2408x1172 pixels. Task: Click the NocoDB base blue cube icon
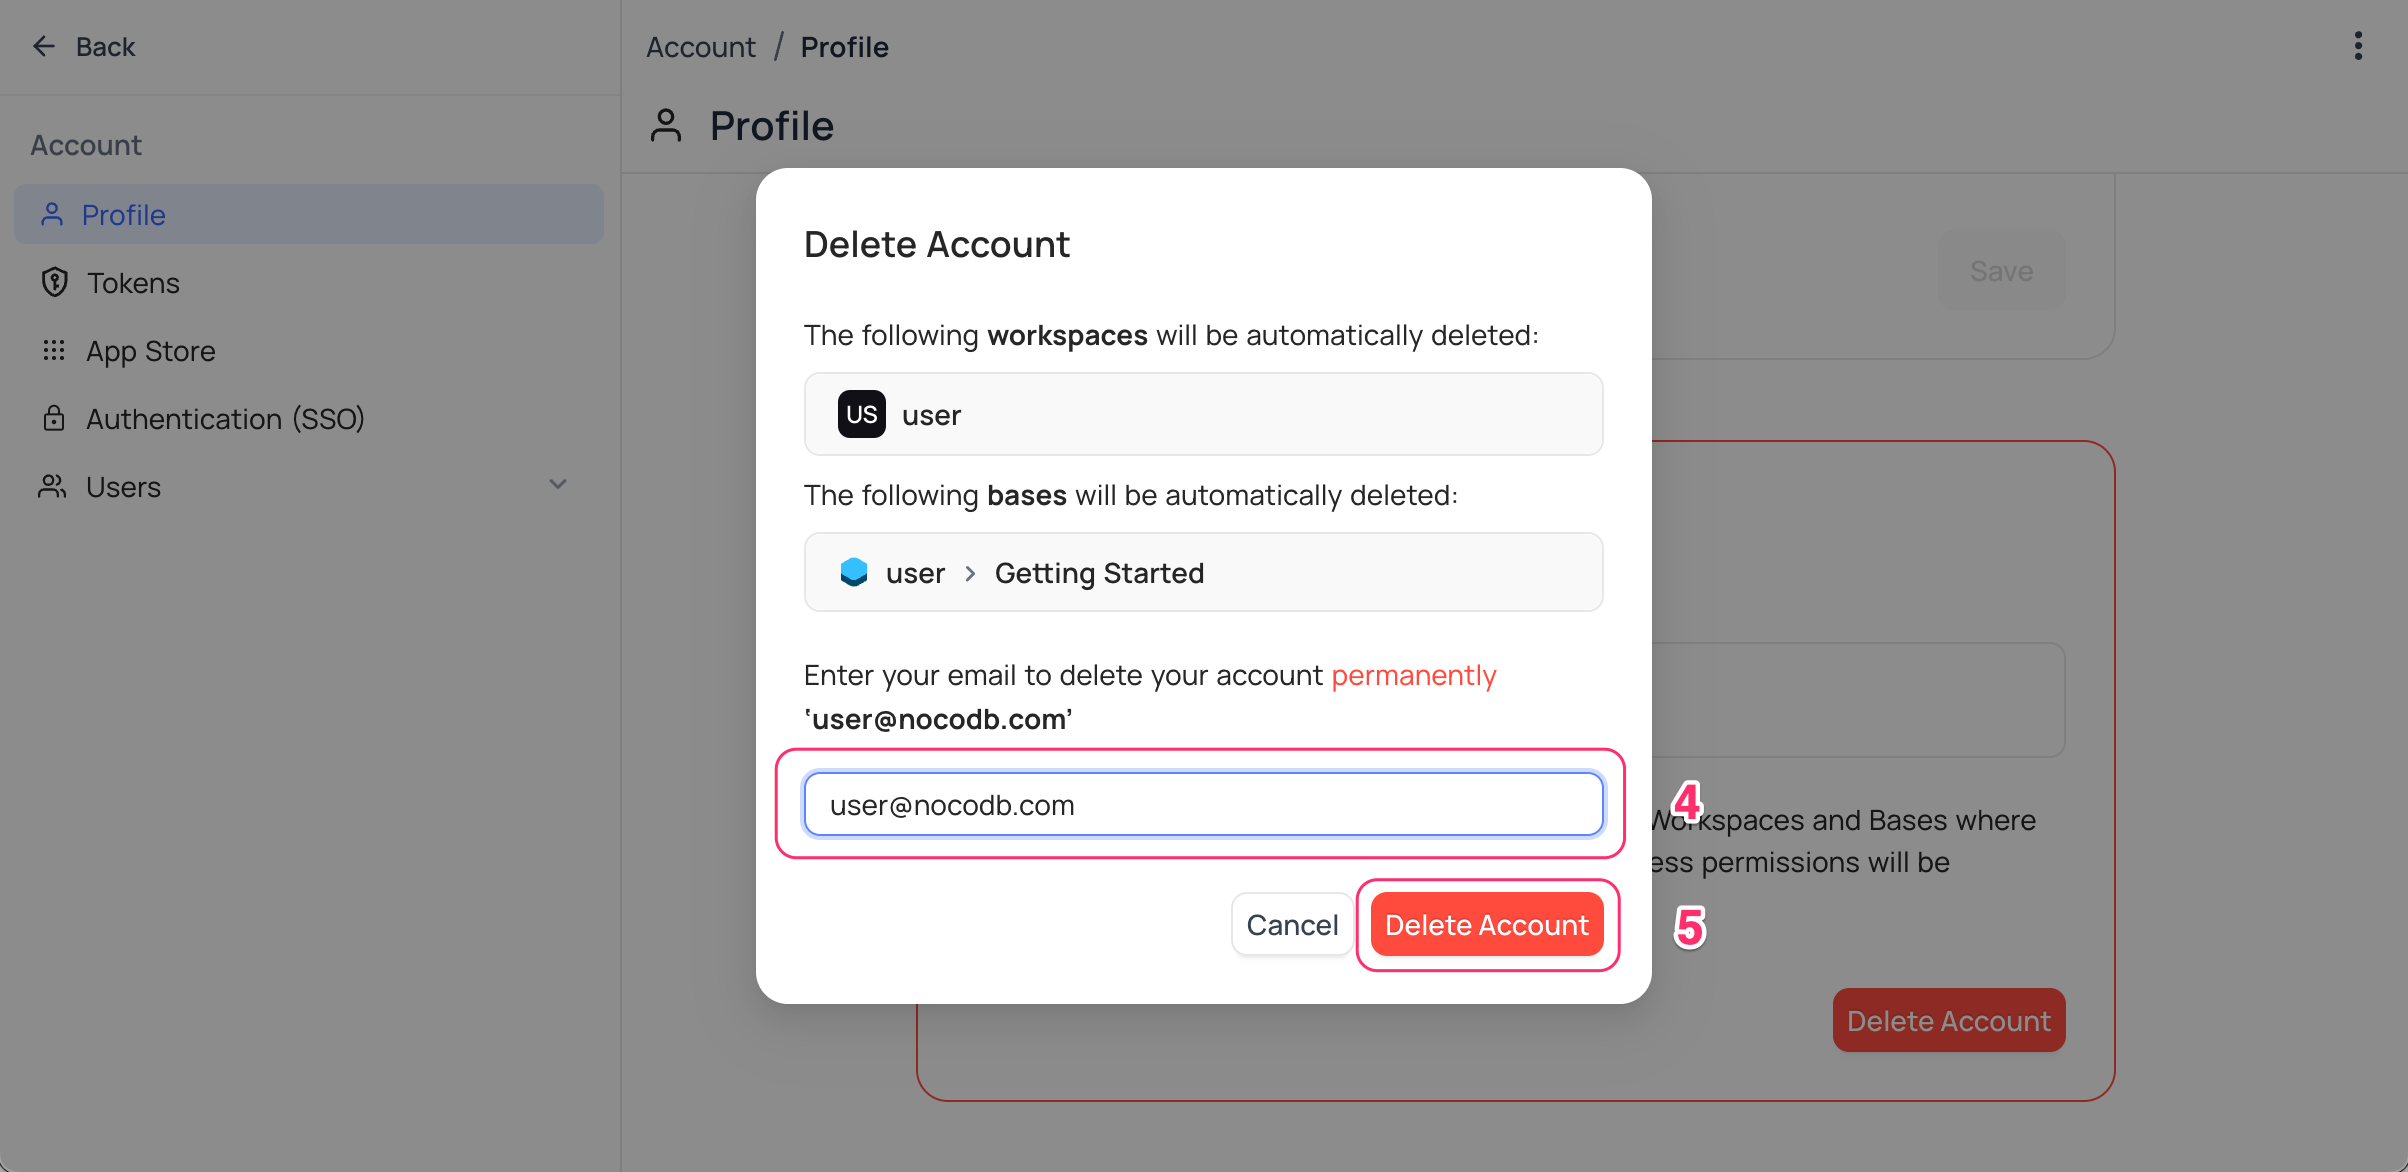click(851, 571)
